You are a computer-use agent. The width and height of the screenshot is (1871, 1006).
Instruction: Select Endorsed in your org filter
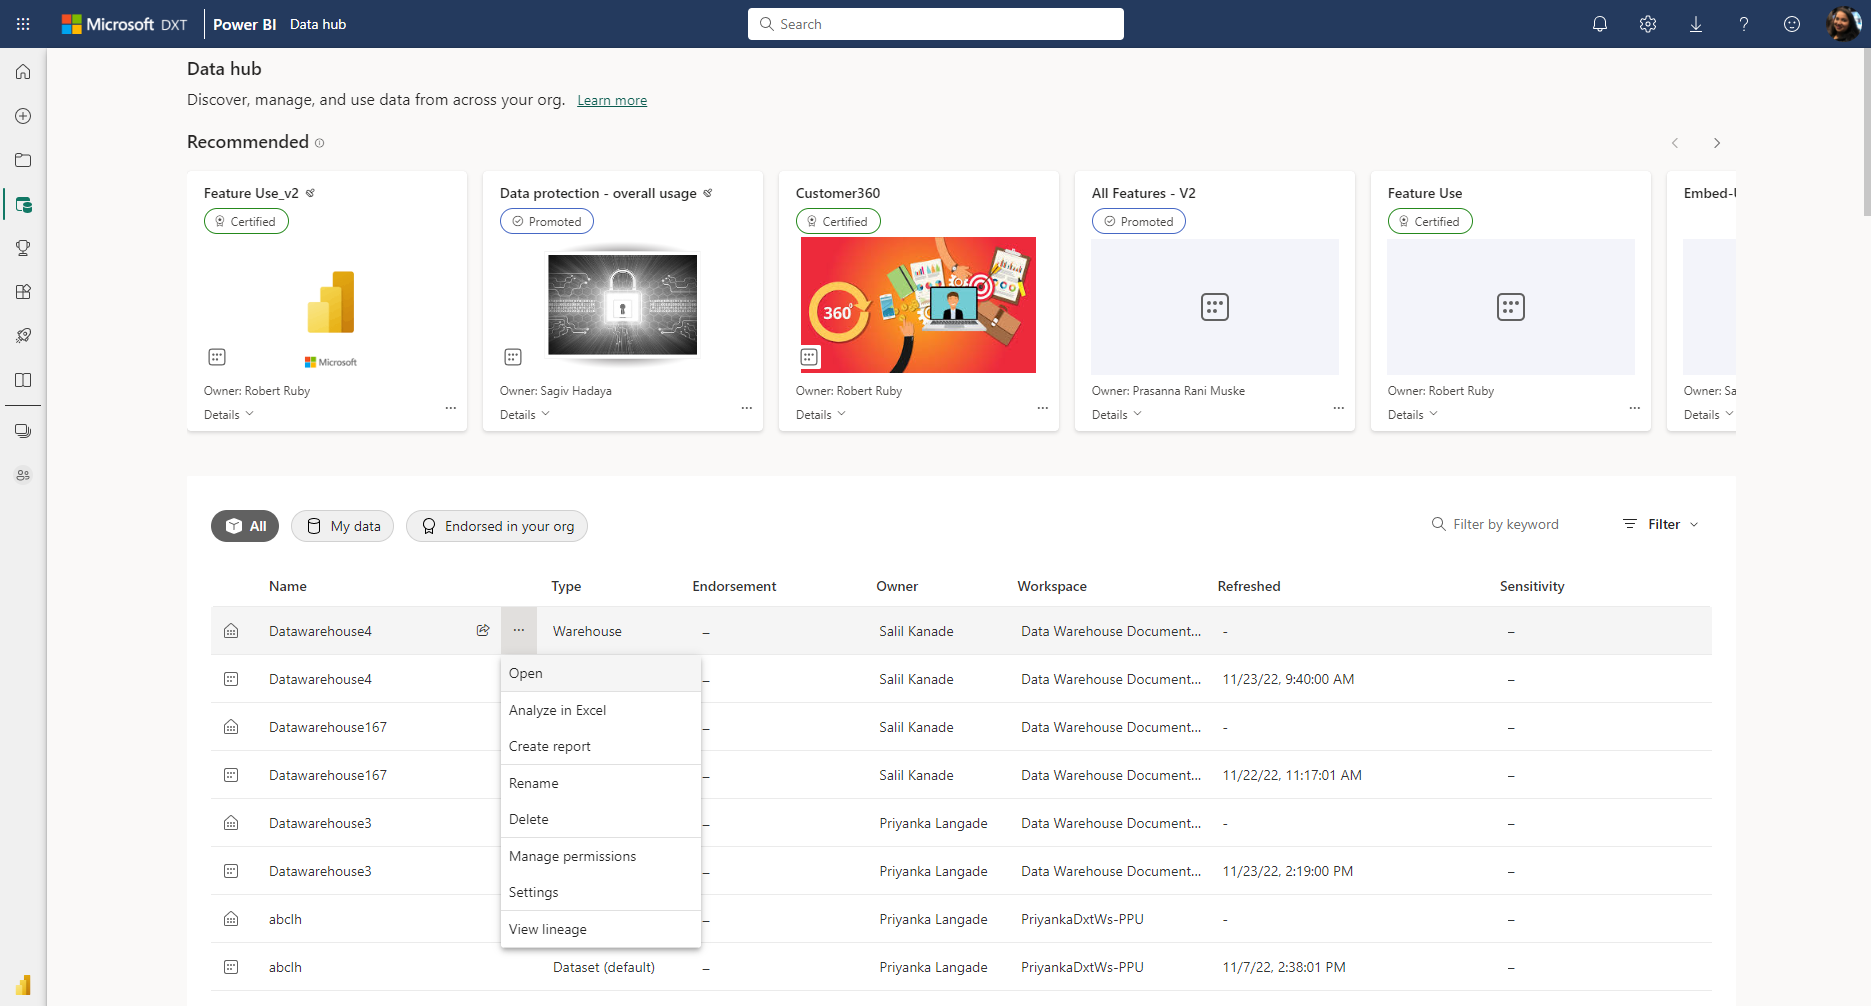(497, 526)
